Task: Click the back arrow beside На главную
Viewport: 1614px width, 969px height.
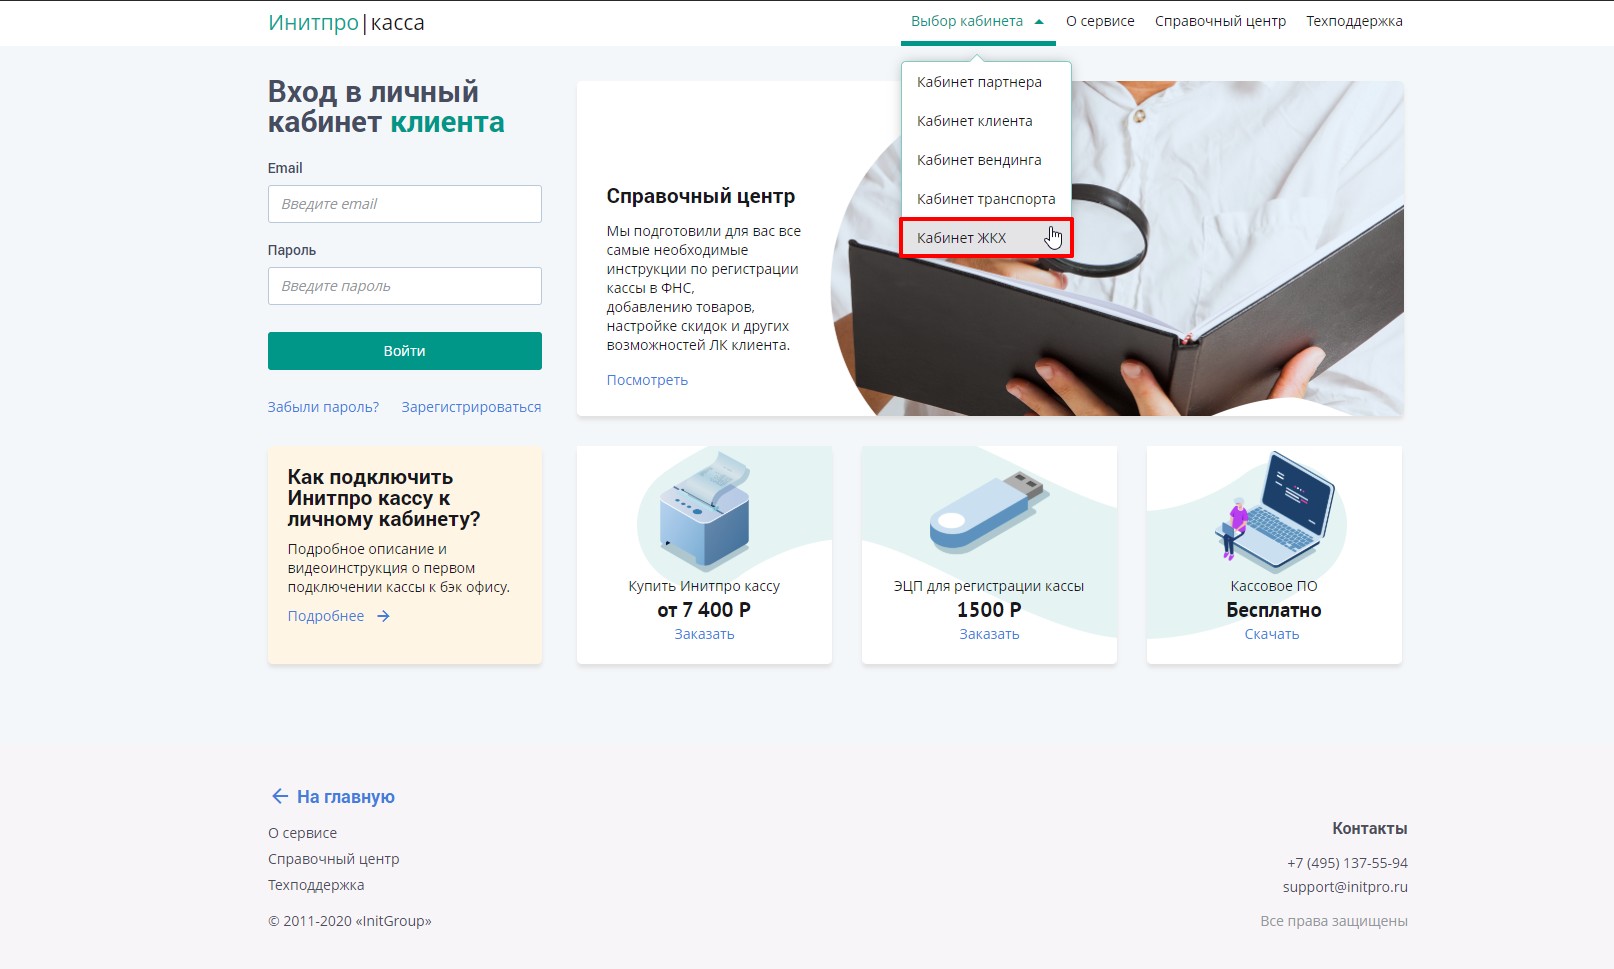Action: click(x=280, y=796)
